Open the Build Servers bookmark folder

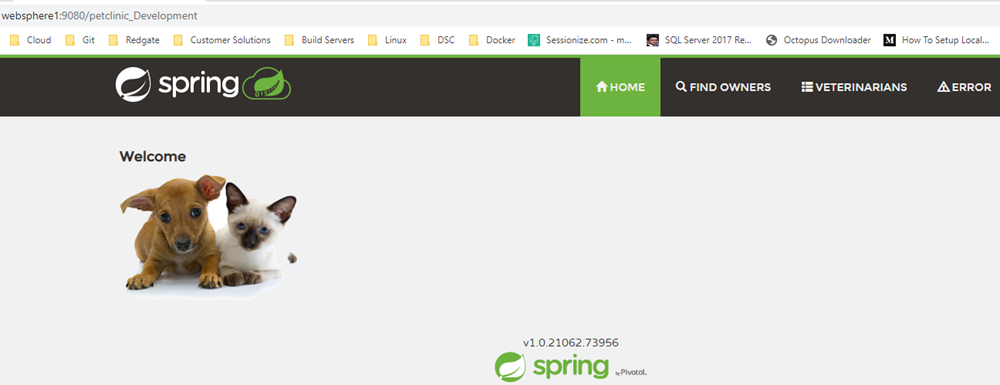coord(319,40)
